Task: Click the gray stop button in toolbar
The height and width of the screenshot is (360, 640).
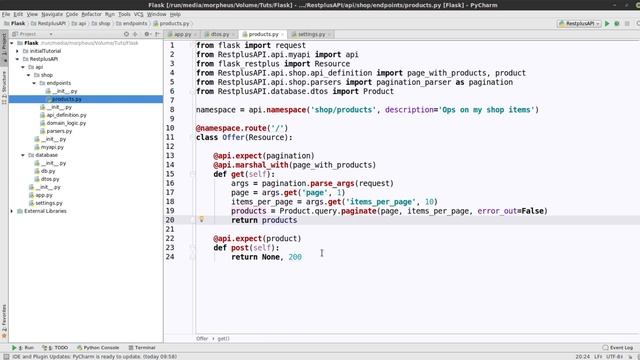Action: [627, 24]
